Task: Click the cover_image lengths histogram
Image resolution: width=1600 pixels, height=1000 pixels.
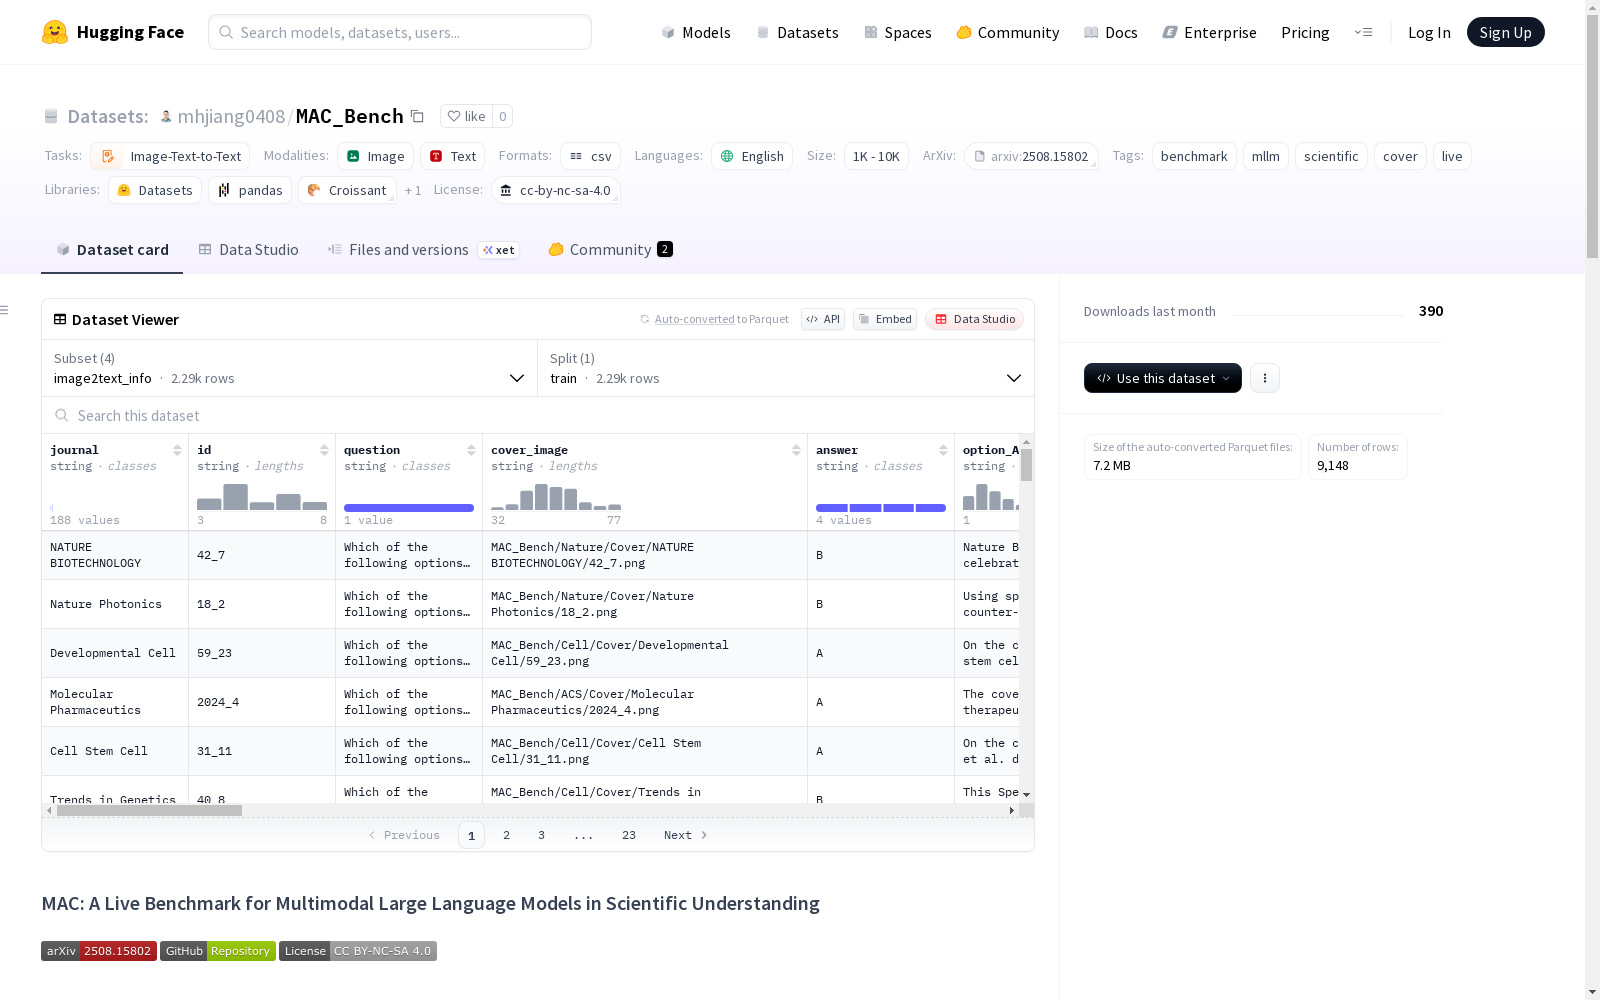Action: coord(556,497)
